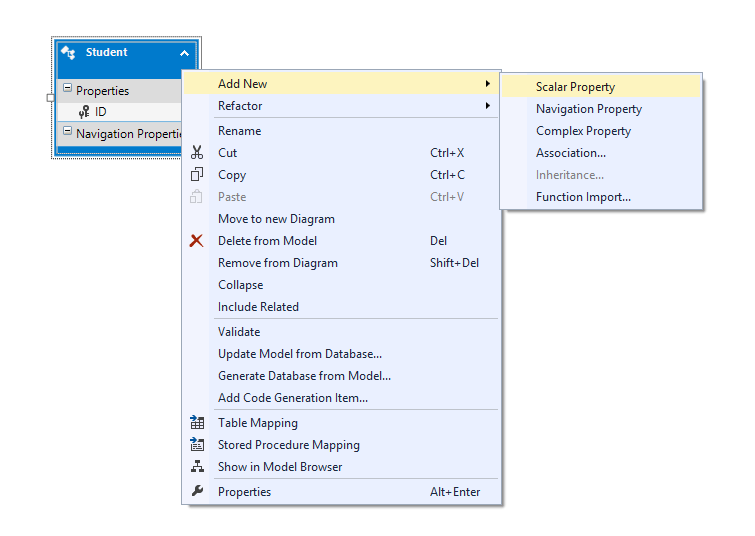The width and height of the screenshot is (755, 536).
Task: Select Cut in context menu
Action: click(341, 153)
